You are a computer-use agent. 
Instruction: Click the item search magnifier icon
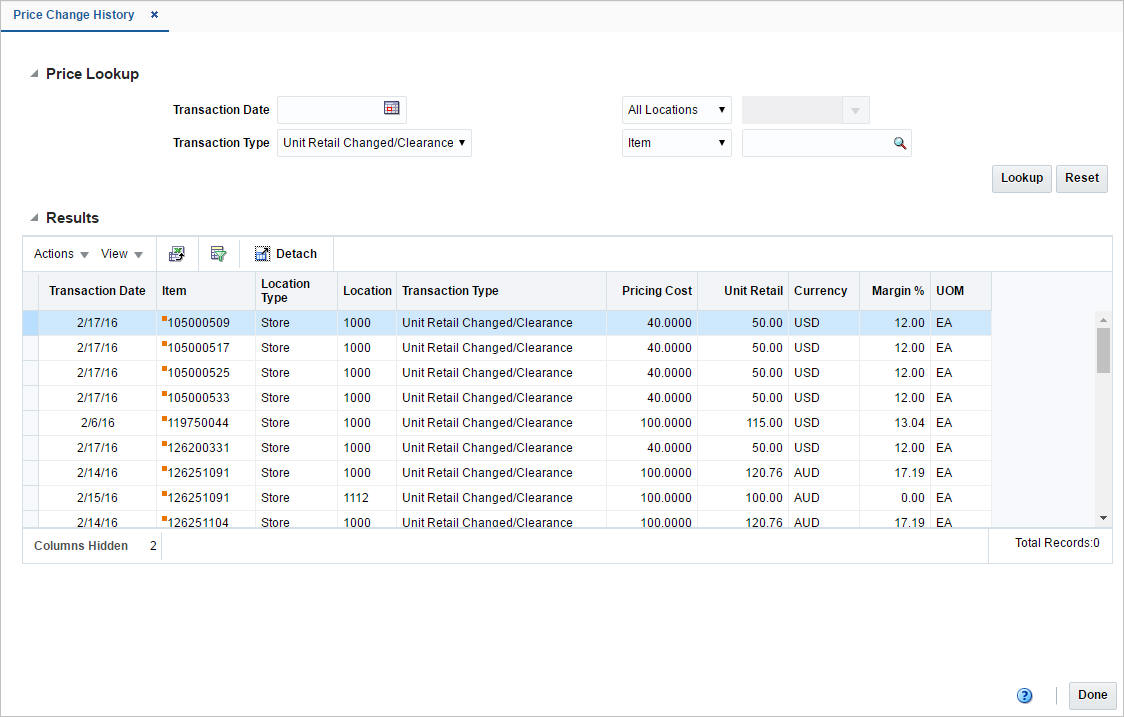tap(900, 143)
